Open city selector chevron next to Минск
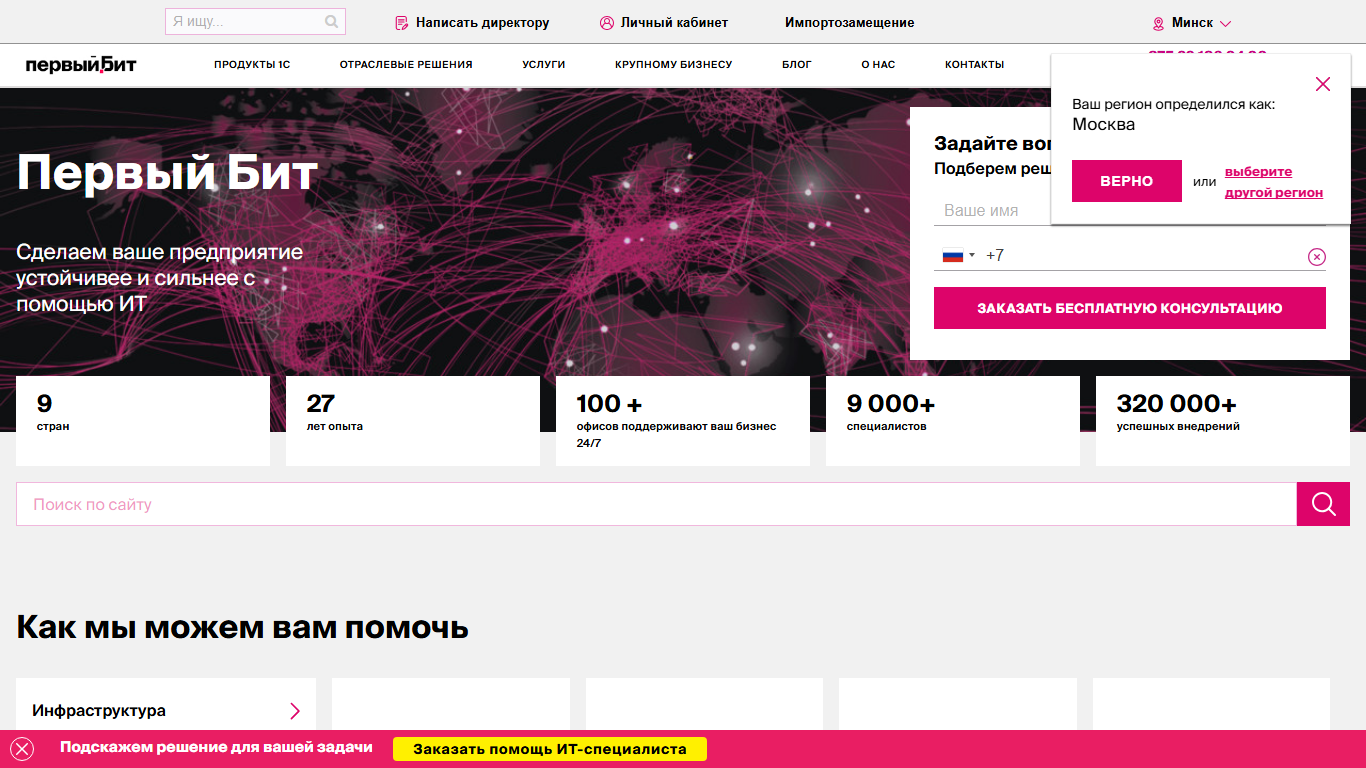Viewport: 1366px width, 768px height. point(1226,23)
